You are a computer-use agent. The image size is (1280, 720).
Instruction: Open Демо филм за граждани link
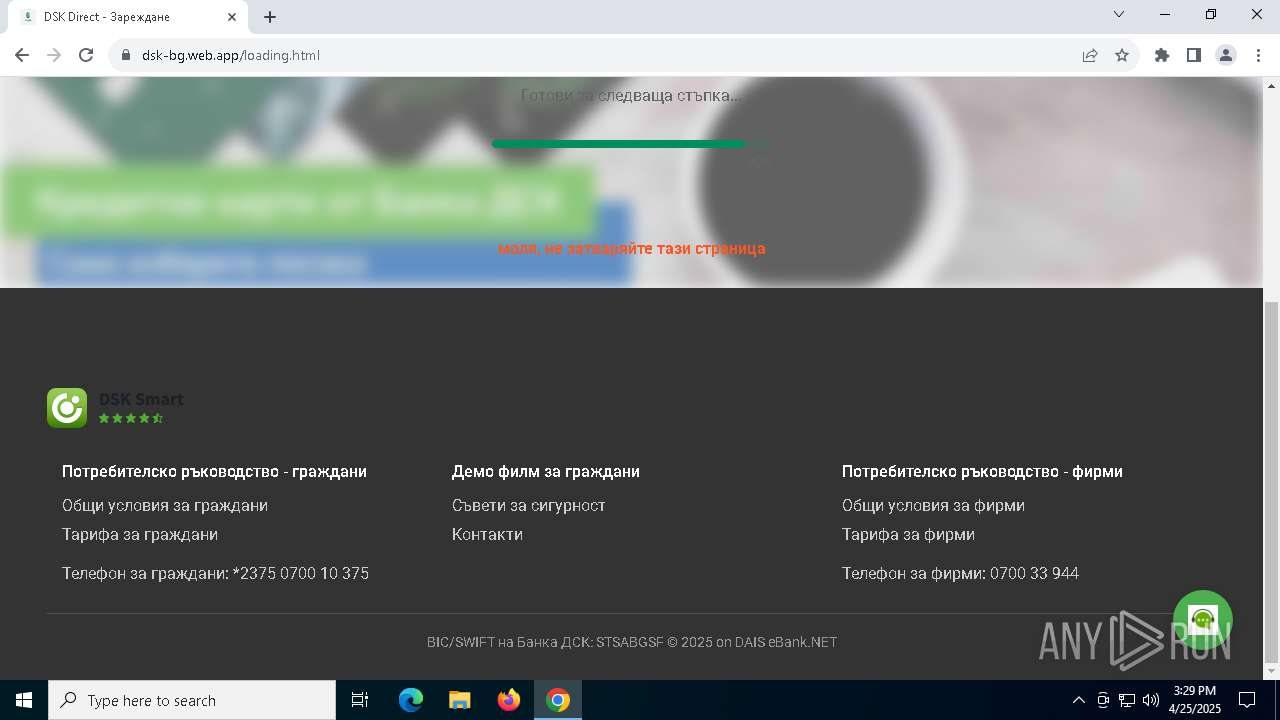pos(546,471)
